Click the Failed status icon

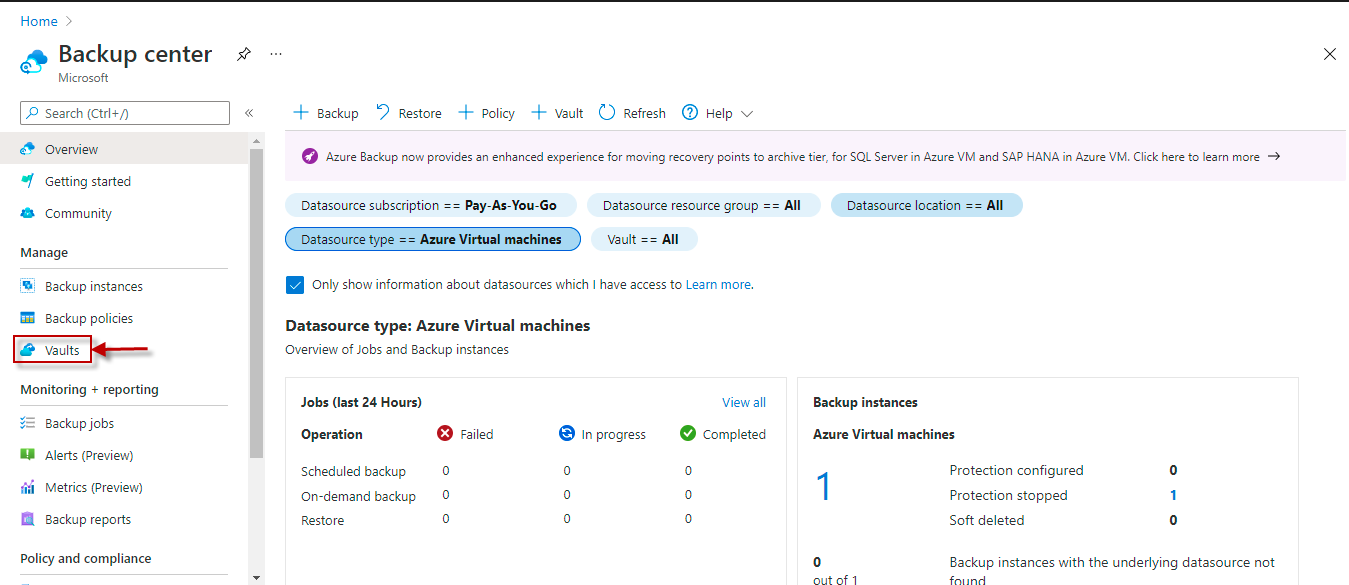pos(446,433)
